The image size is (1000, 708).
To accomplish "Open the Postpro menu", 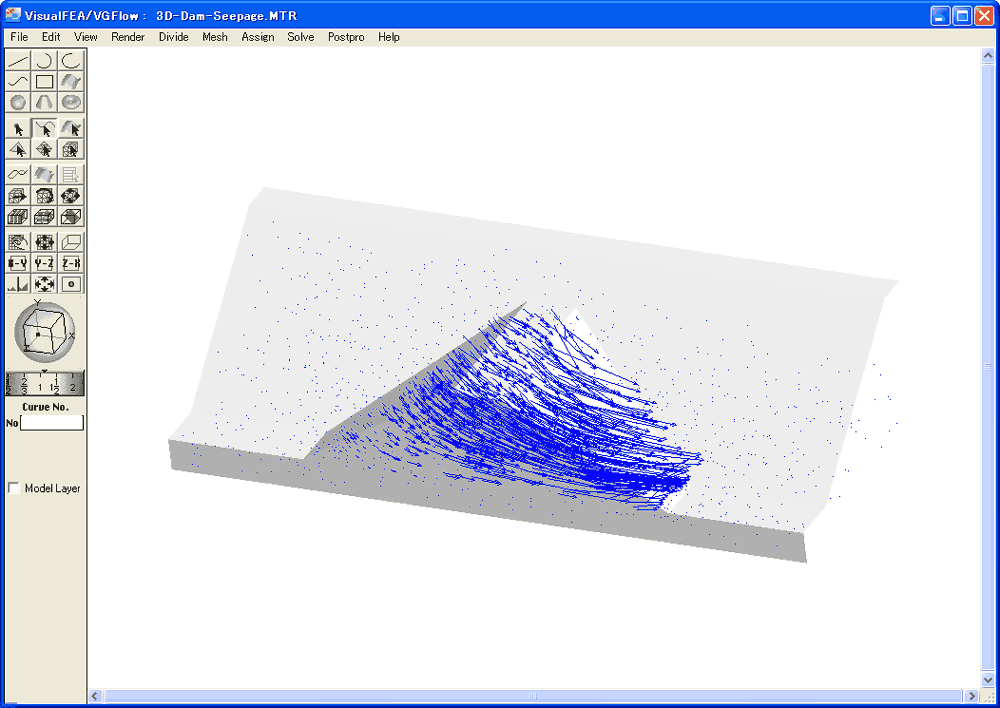I will [346, 37].
